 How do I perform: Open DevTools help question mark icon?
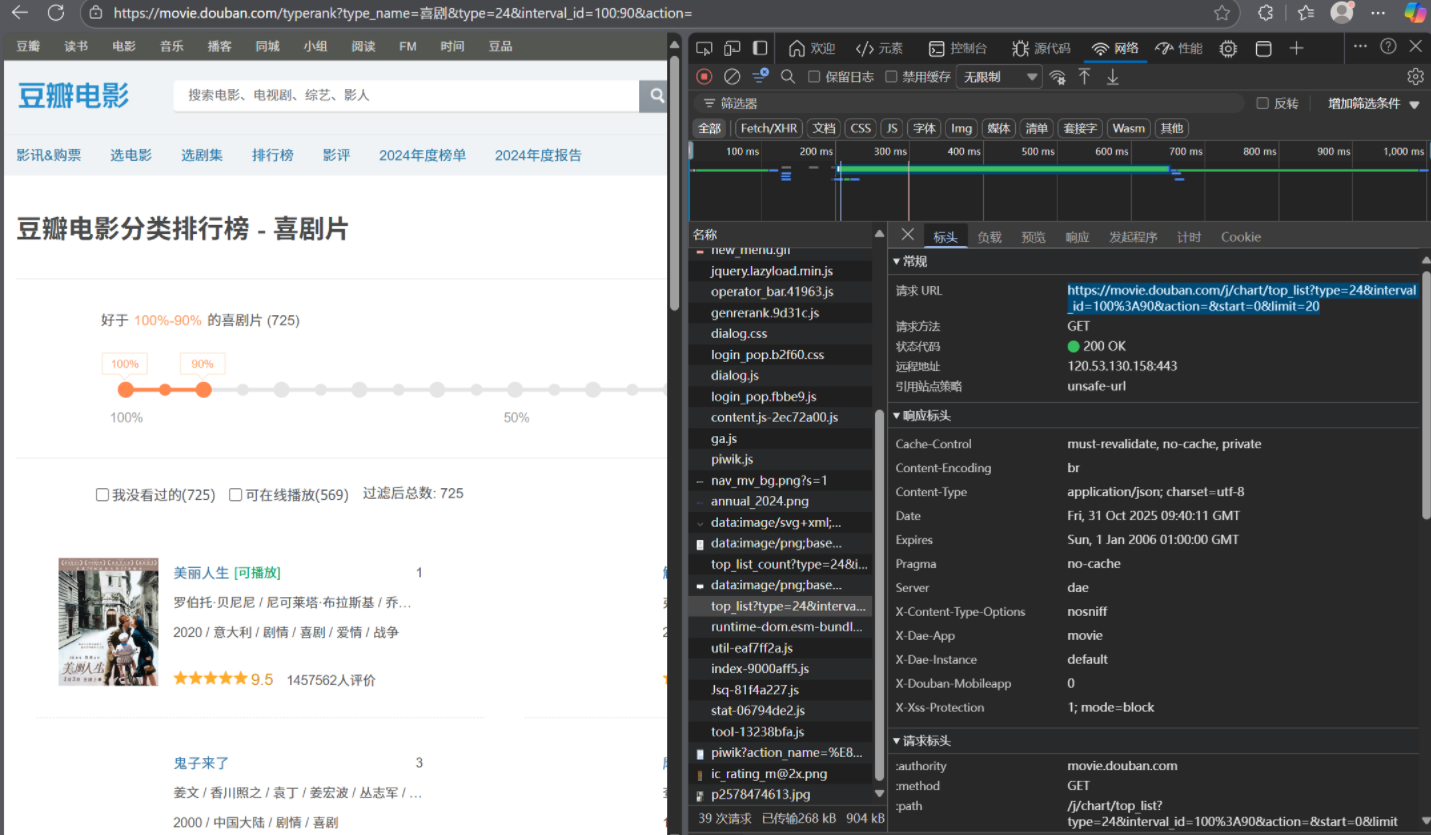pos(1388,46)
